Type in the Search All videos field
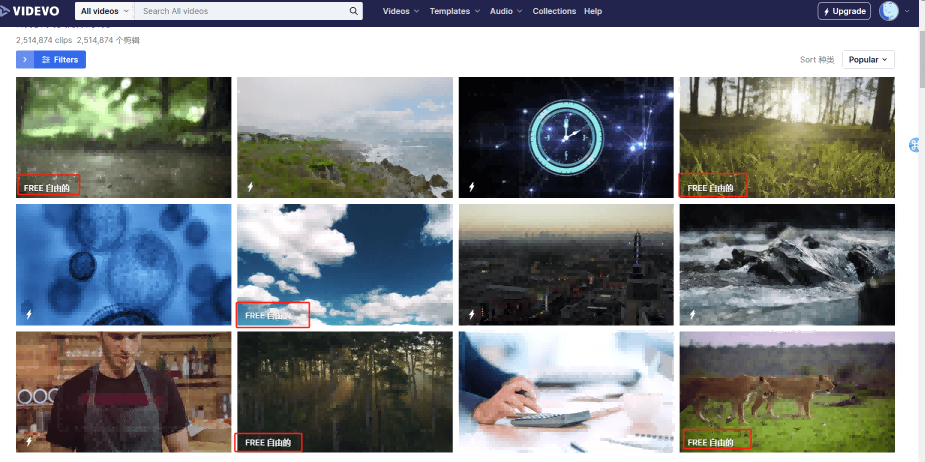This screenshot has height=462, width=925. click(240, 11)
